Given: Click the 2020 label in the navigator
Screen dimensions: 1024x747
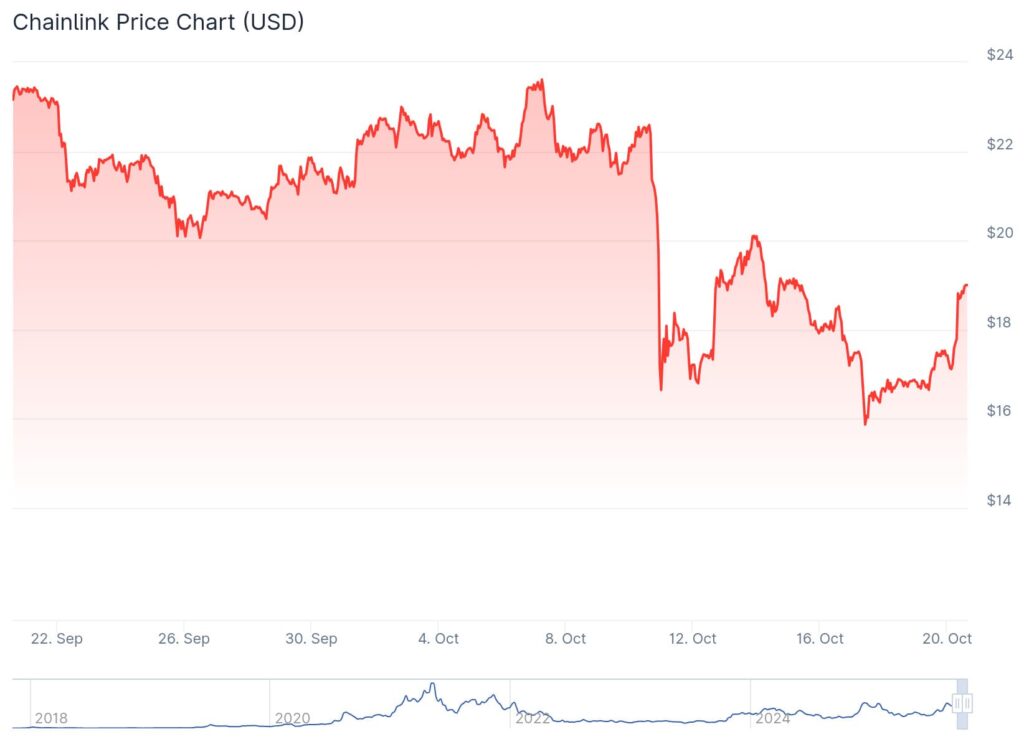Looking at the screenshot, I should click(x=290, y=718).
